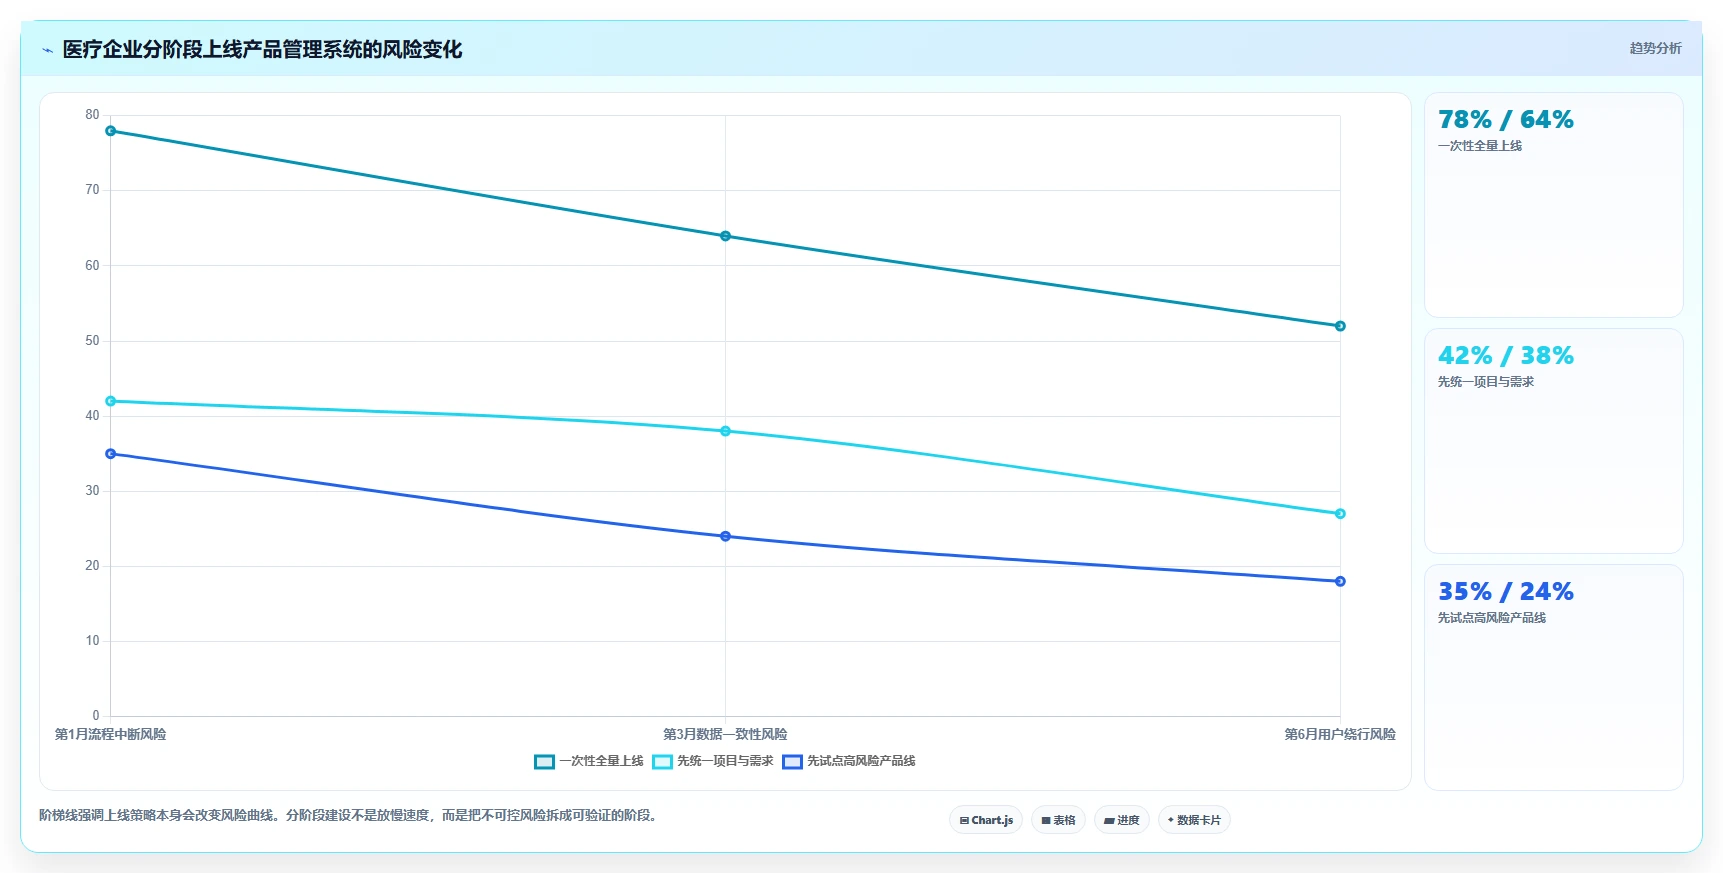
Task: Click the 先试点高风险产品线 caption in the third card
Action: point(1492,618)
